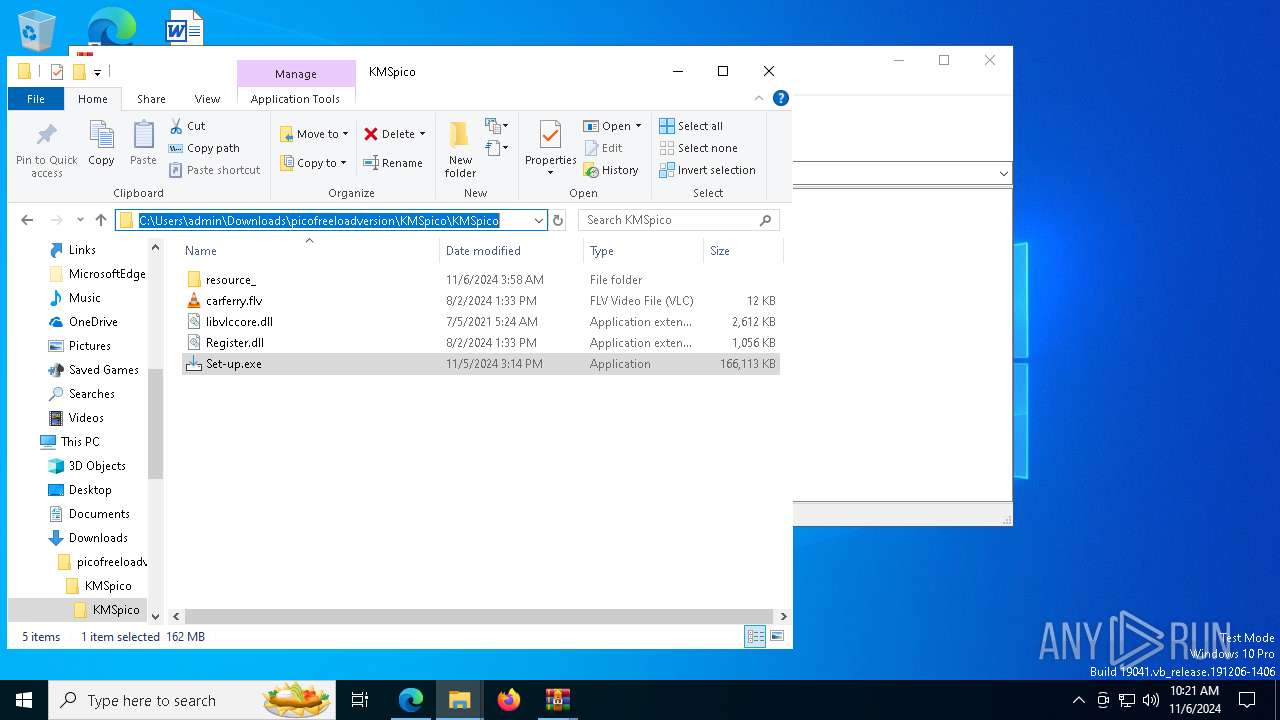The width and height of the screenshot is (1280, 720).
Task: Select the carferry.flv file
Action: point(480,301)
